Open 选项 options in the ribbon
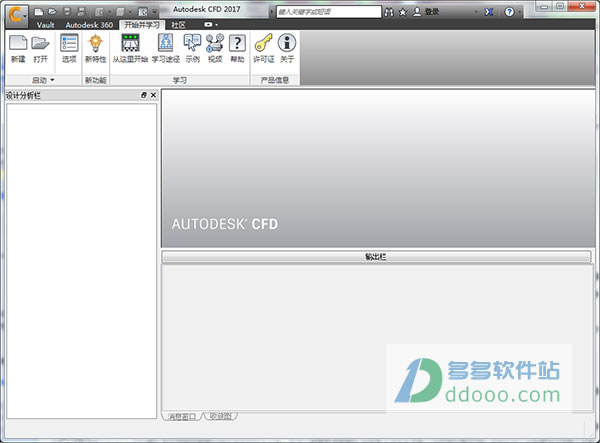The image size is (600, 443). (69, 49)
